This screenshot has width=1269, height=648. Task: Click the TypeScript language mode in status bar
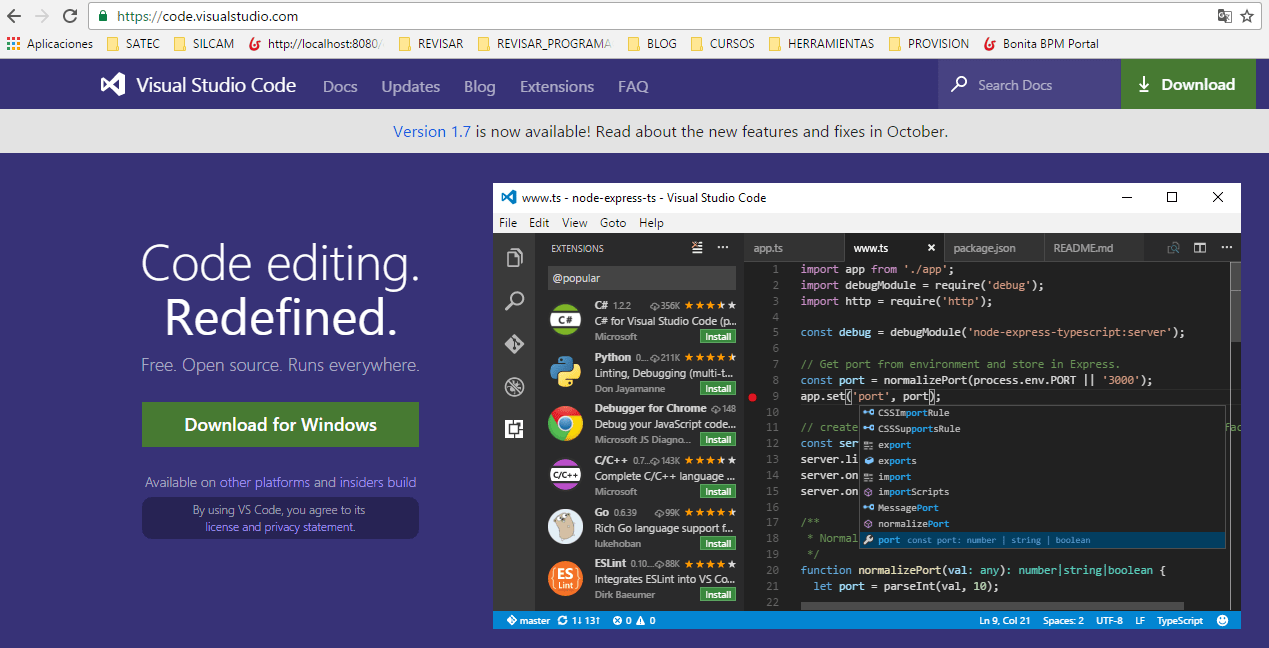(x=1180, y=620)
